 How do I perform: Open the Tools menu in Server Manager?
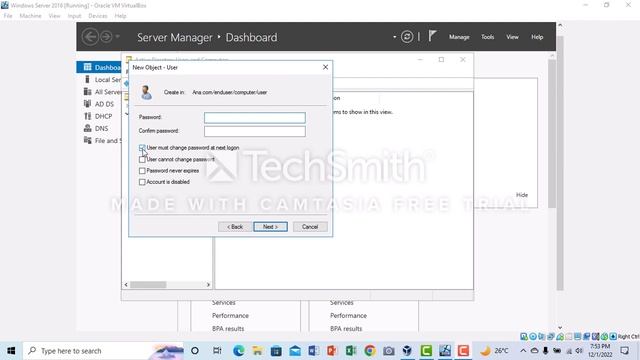pyautogui.click(x=487, y=37)
